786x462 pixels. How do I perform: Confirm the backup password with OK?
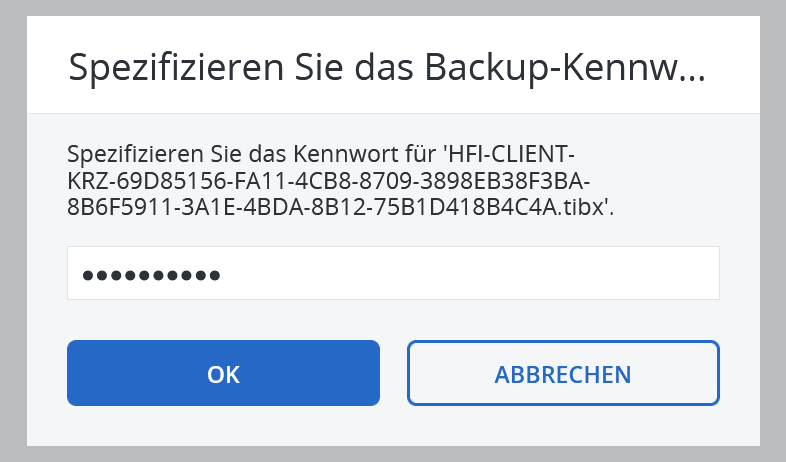click(x=223, y=373)
